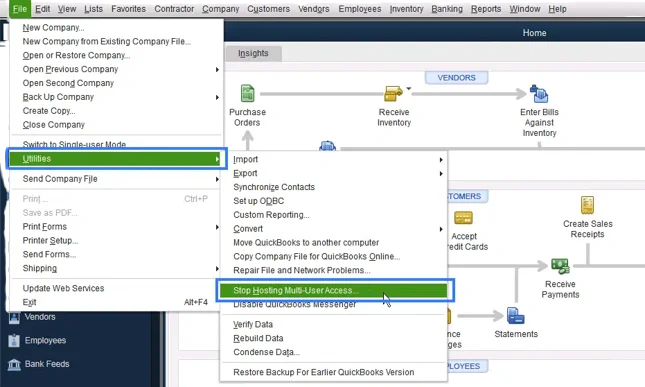Open the Lists menu
This screenshot has height=387, width=645.
93,9
